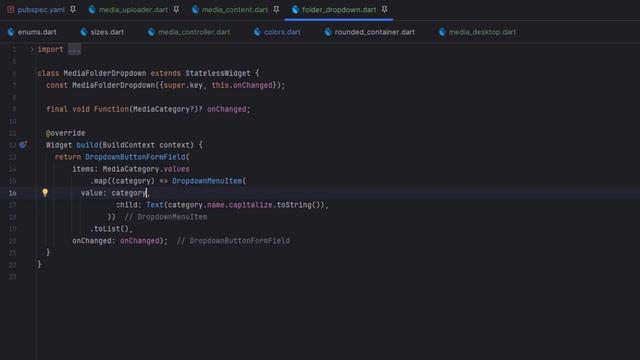Click the YAML file icon on pubspec.yaml
The height and width of the screenshot is (360, 640).
11,9
